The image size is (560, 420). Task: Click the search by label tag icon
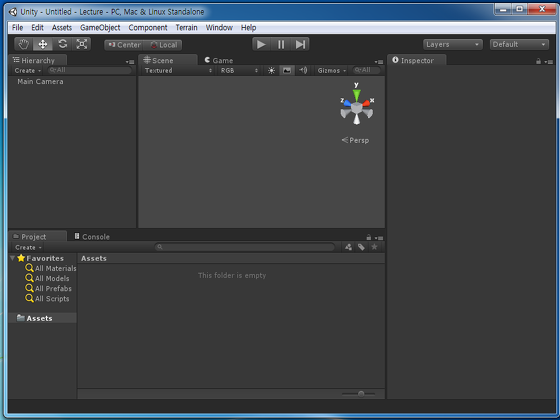click(361, 247)
